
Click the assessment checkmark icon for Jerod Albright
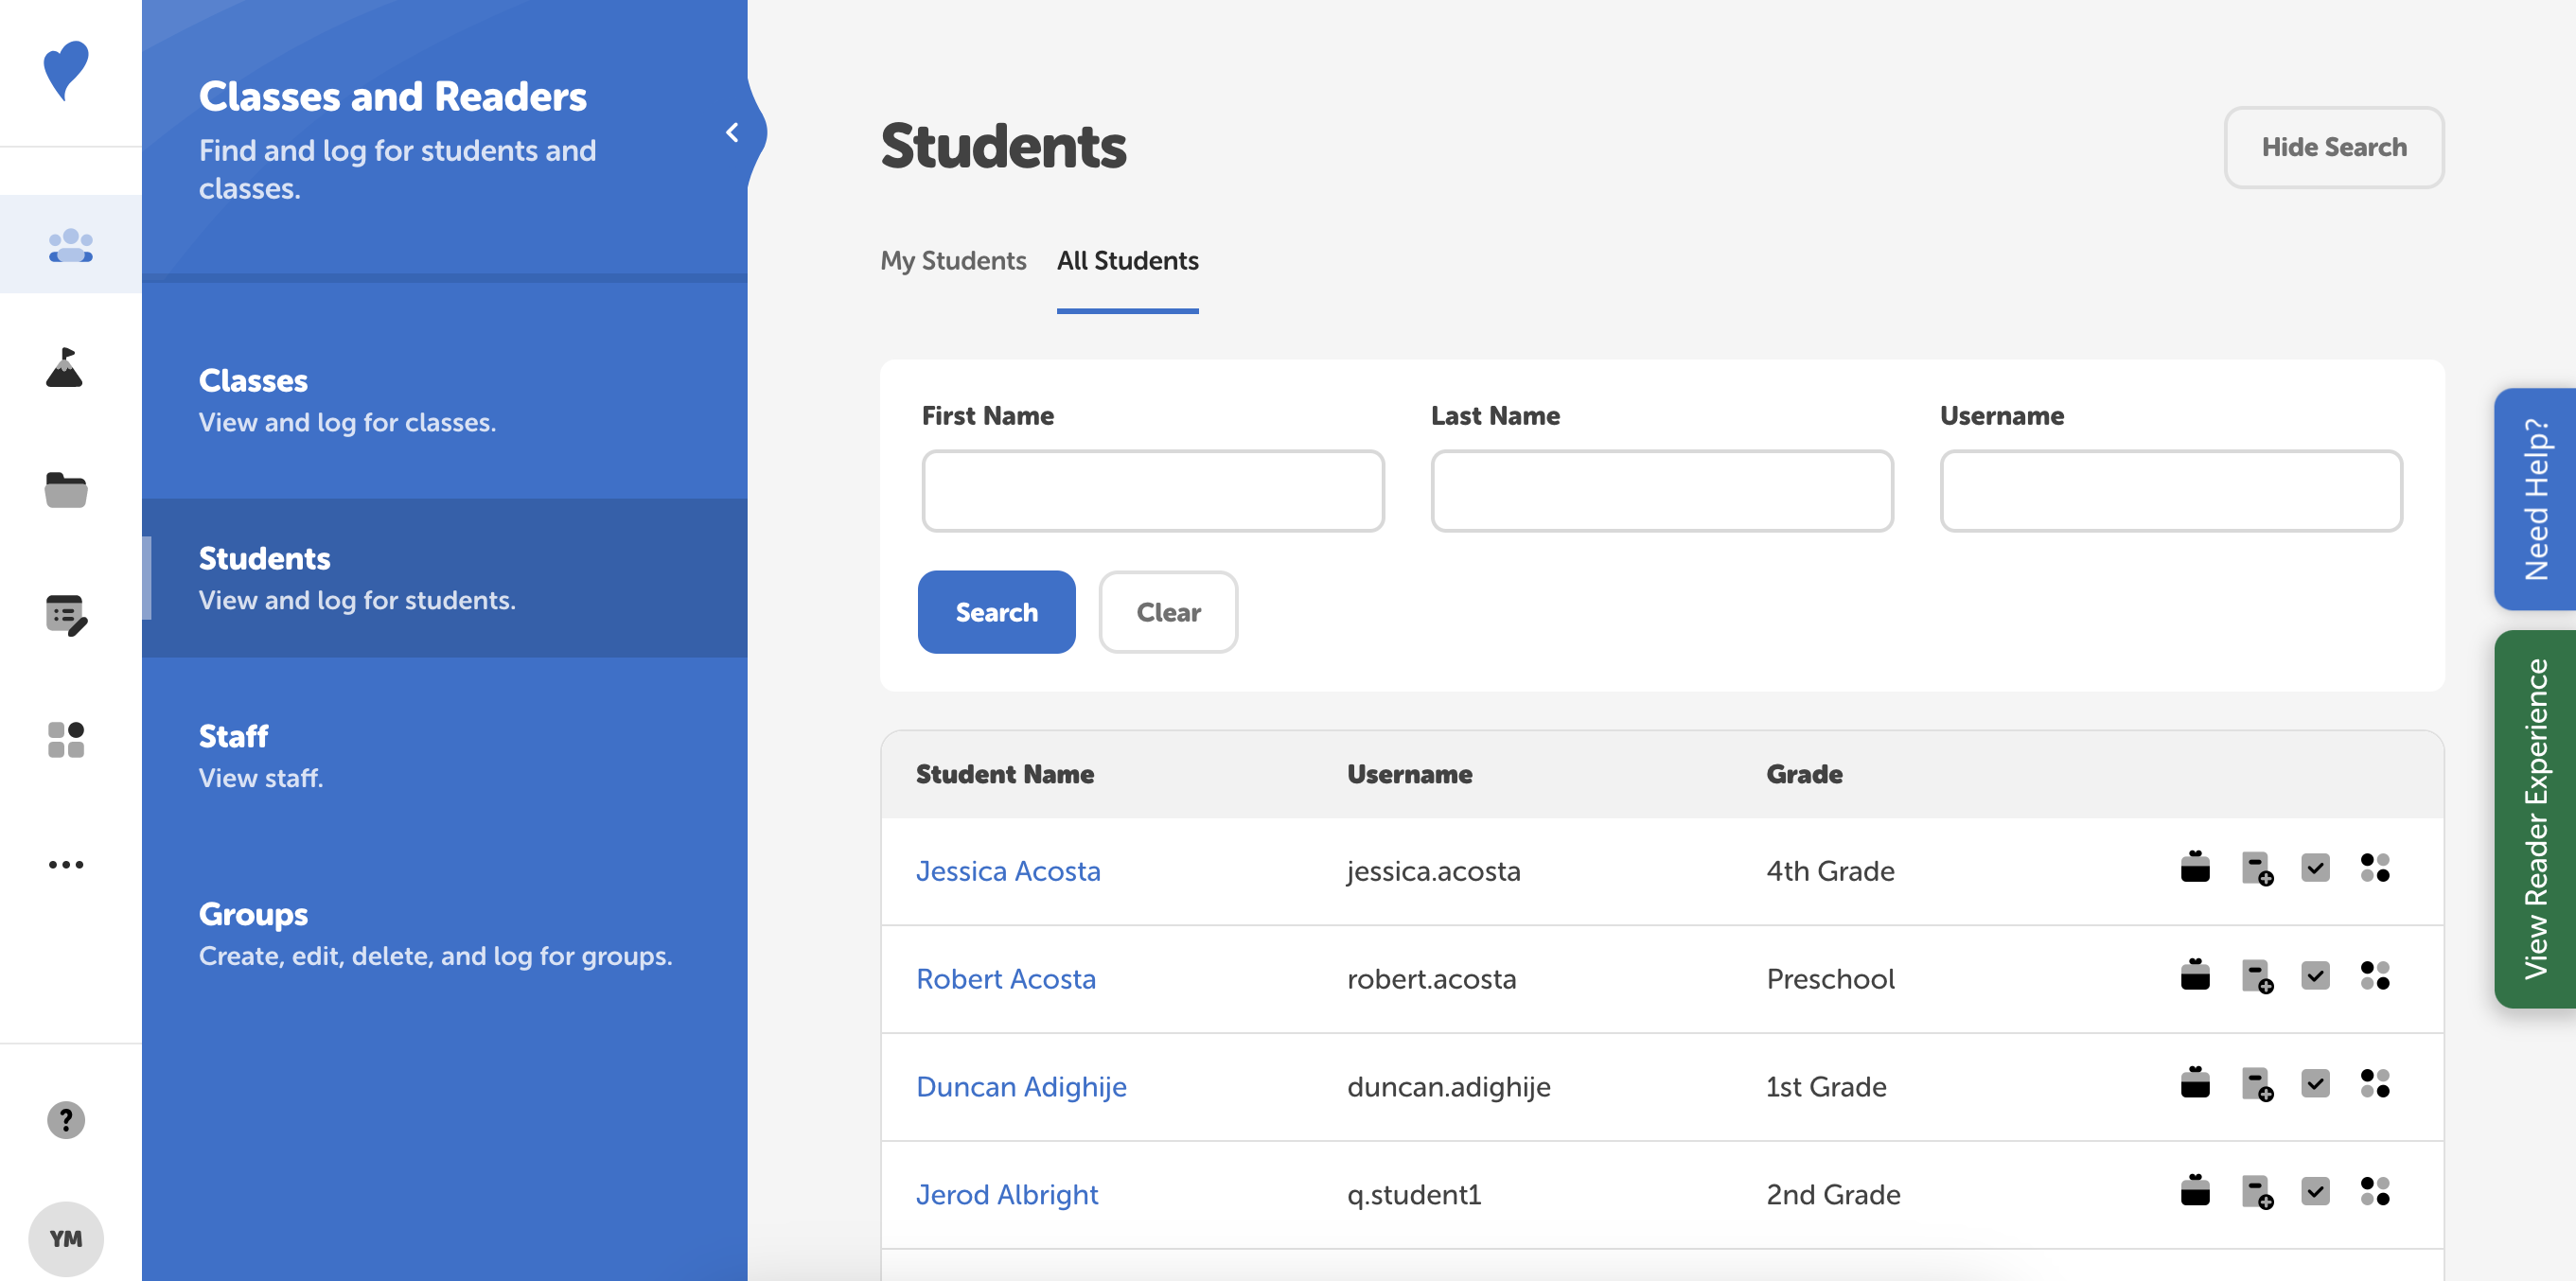[x=2315, y=1192]
